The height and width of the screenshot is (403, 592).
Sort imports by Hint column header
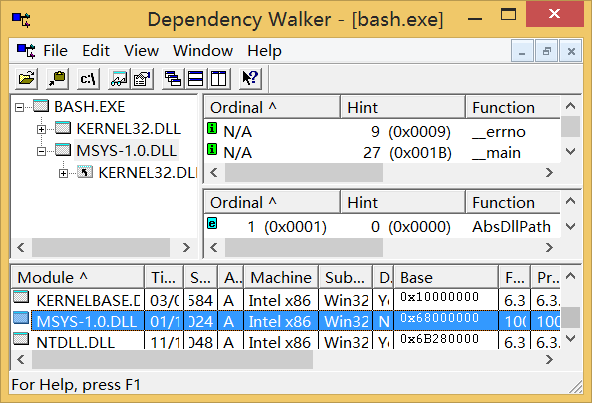(x=403, y=108)
